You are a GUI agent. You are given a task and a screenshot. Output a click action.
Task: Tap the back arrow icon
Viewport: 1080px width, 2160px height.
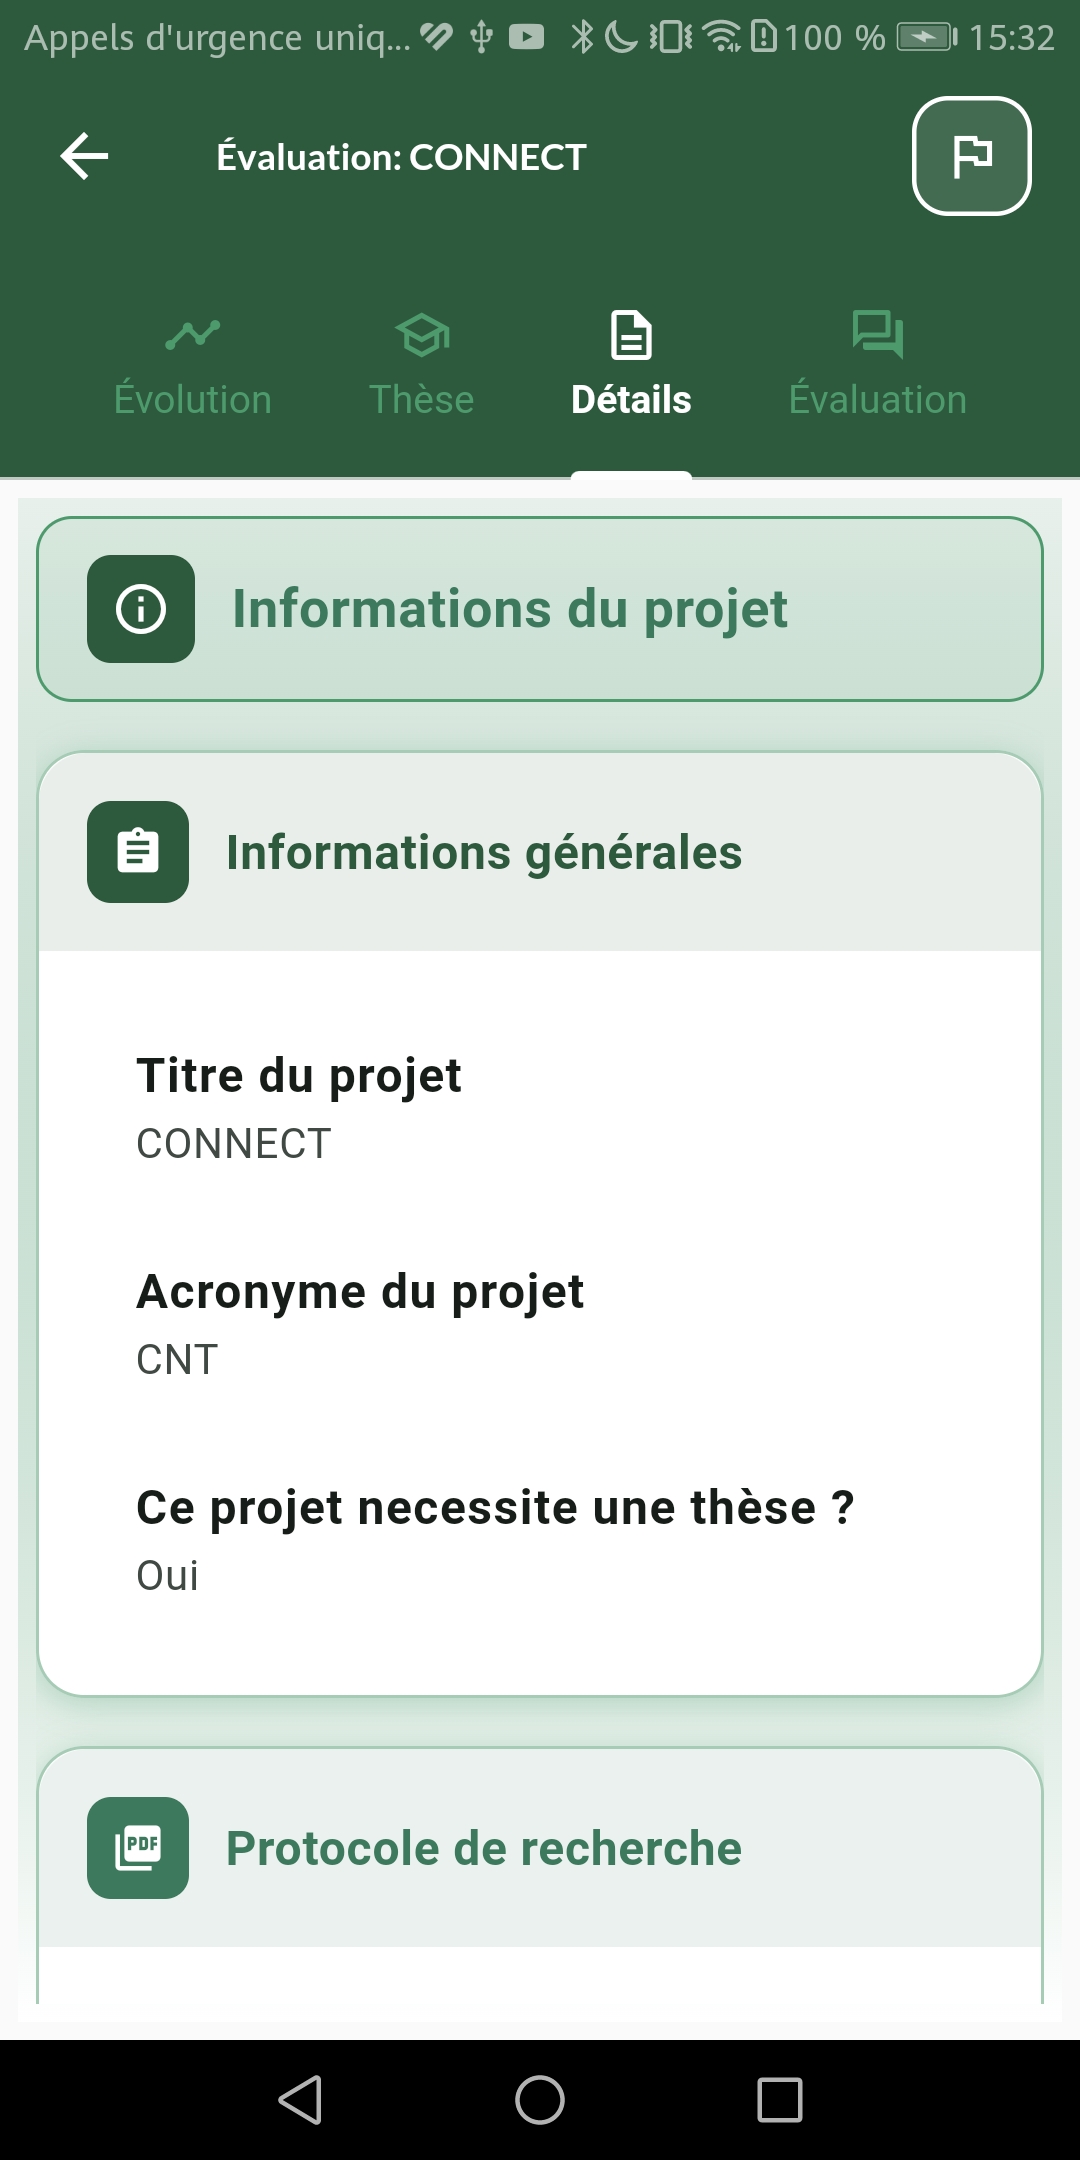(x=85, y=157)
